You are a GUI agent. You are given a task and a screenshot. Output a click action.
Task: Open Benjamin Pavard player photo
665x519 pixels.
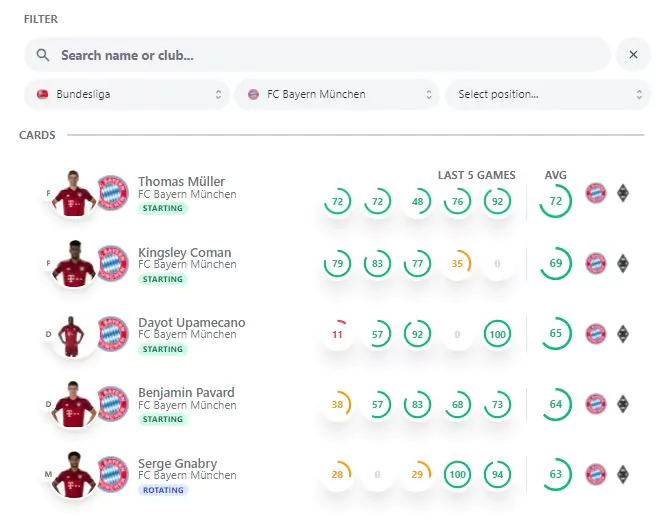[x=73, y=404]
